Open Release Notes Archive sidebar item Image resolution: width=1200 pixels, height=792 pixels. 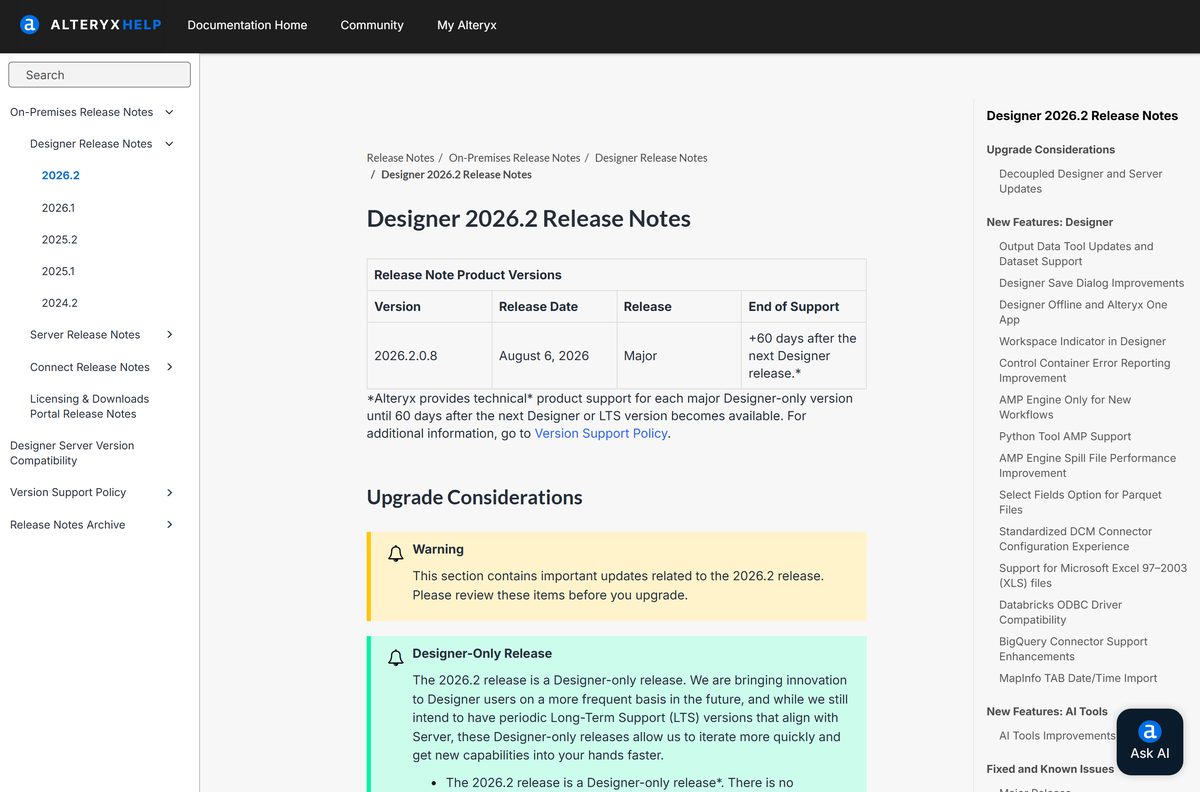click(x=68, y=524)
